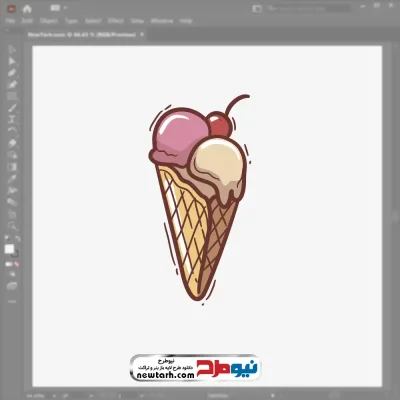Select the Selection tool arrow
Screen dimensions: 400x400
(x=12, y=49)
